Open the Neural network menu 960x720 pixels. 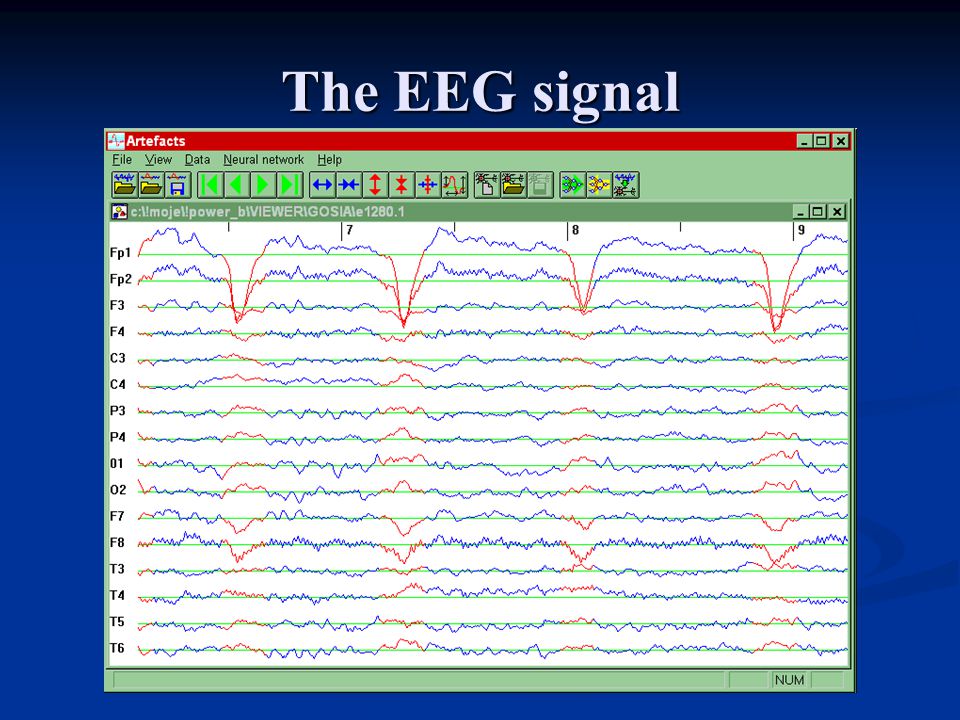(263, 160)
